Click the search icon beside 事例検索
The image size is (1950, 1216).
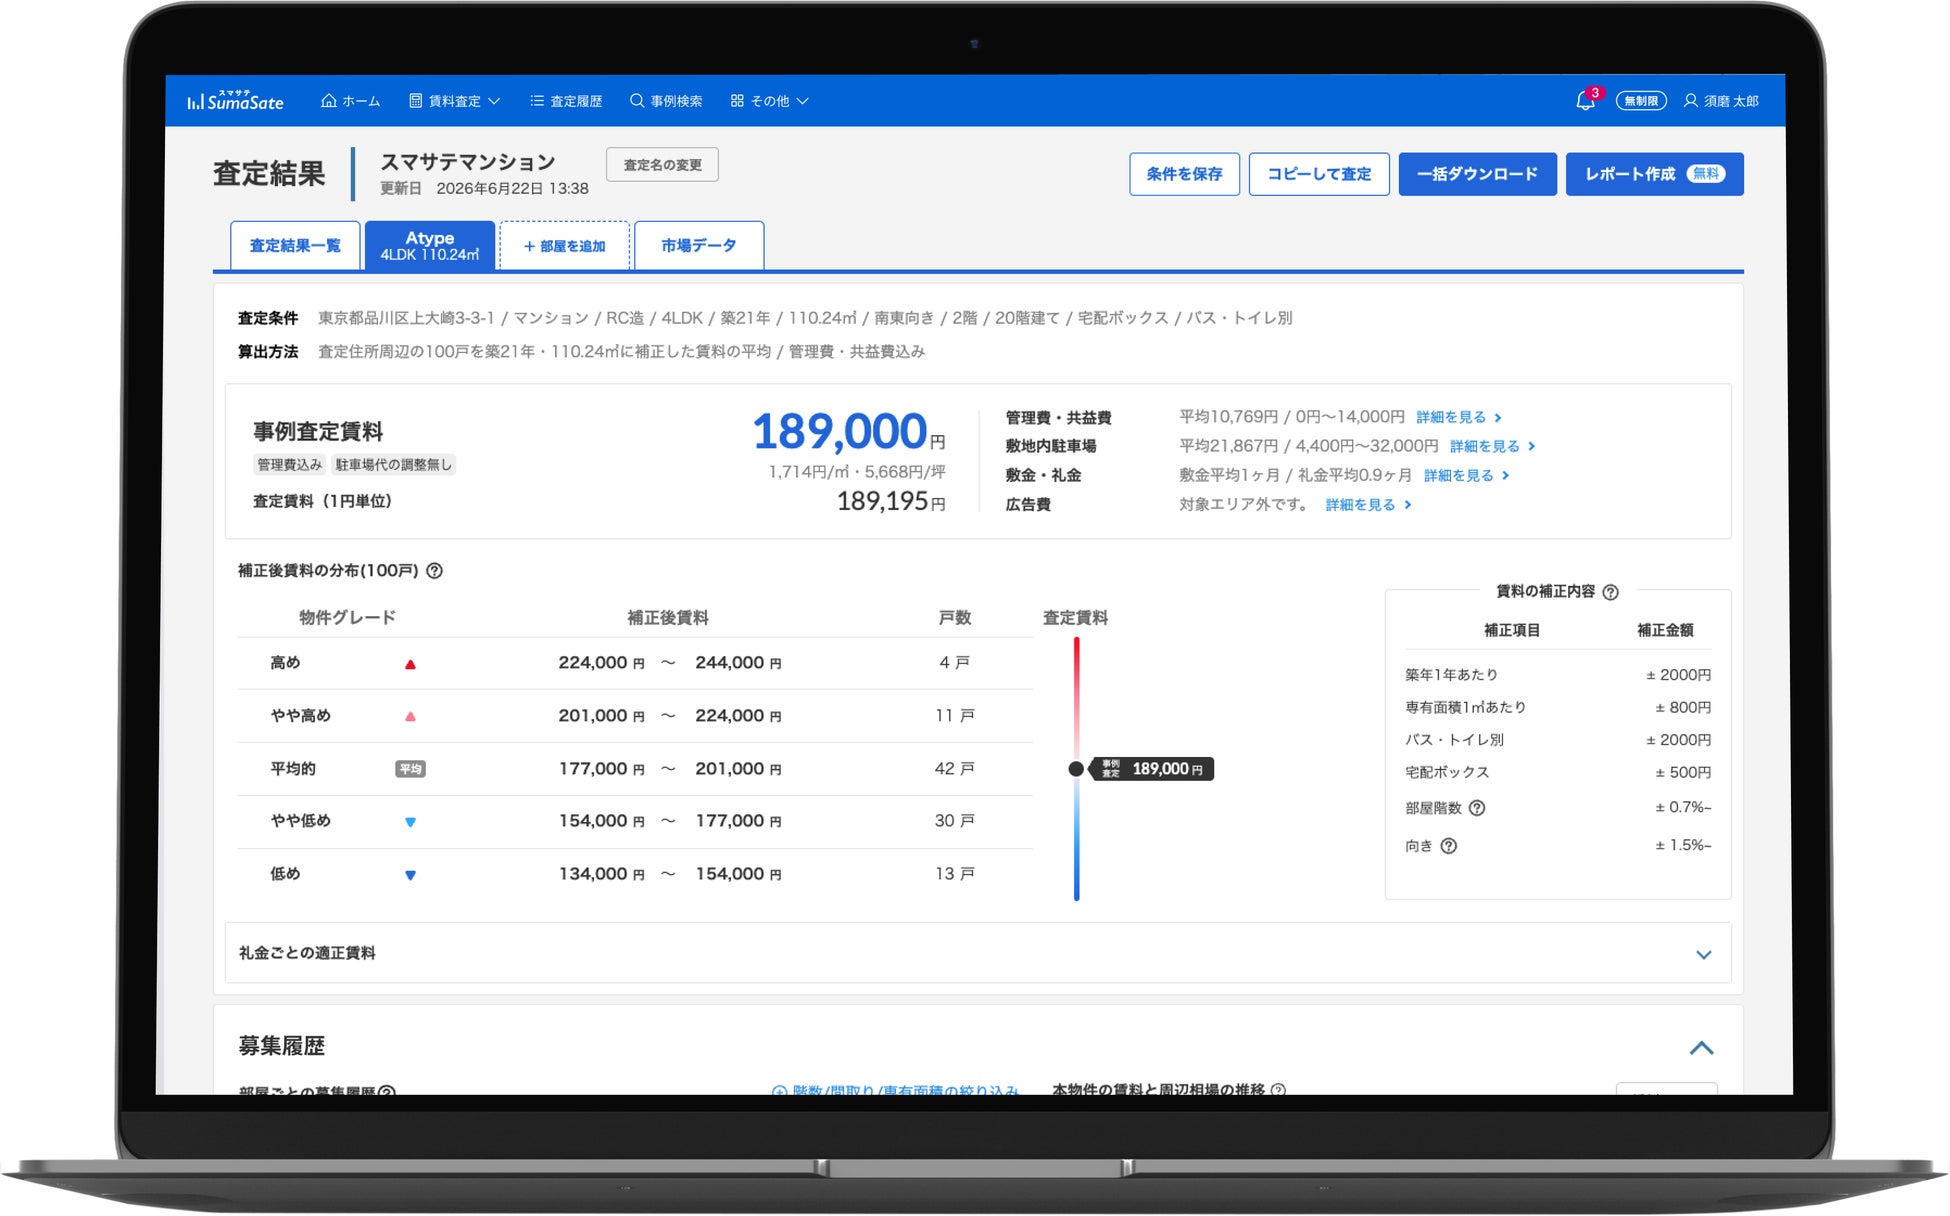636,101
